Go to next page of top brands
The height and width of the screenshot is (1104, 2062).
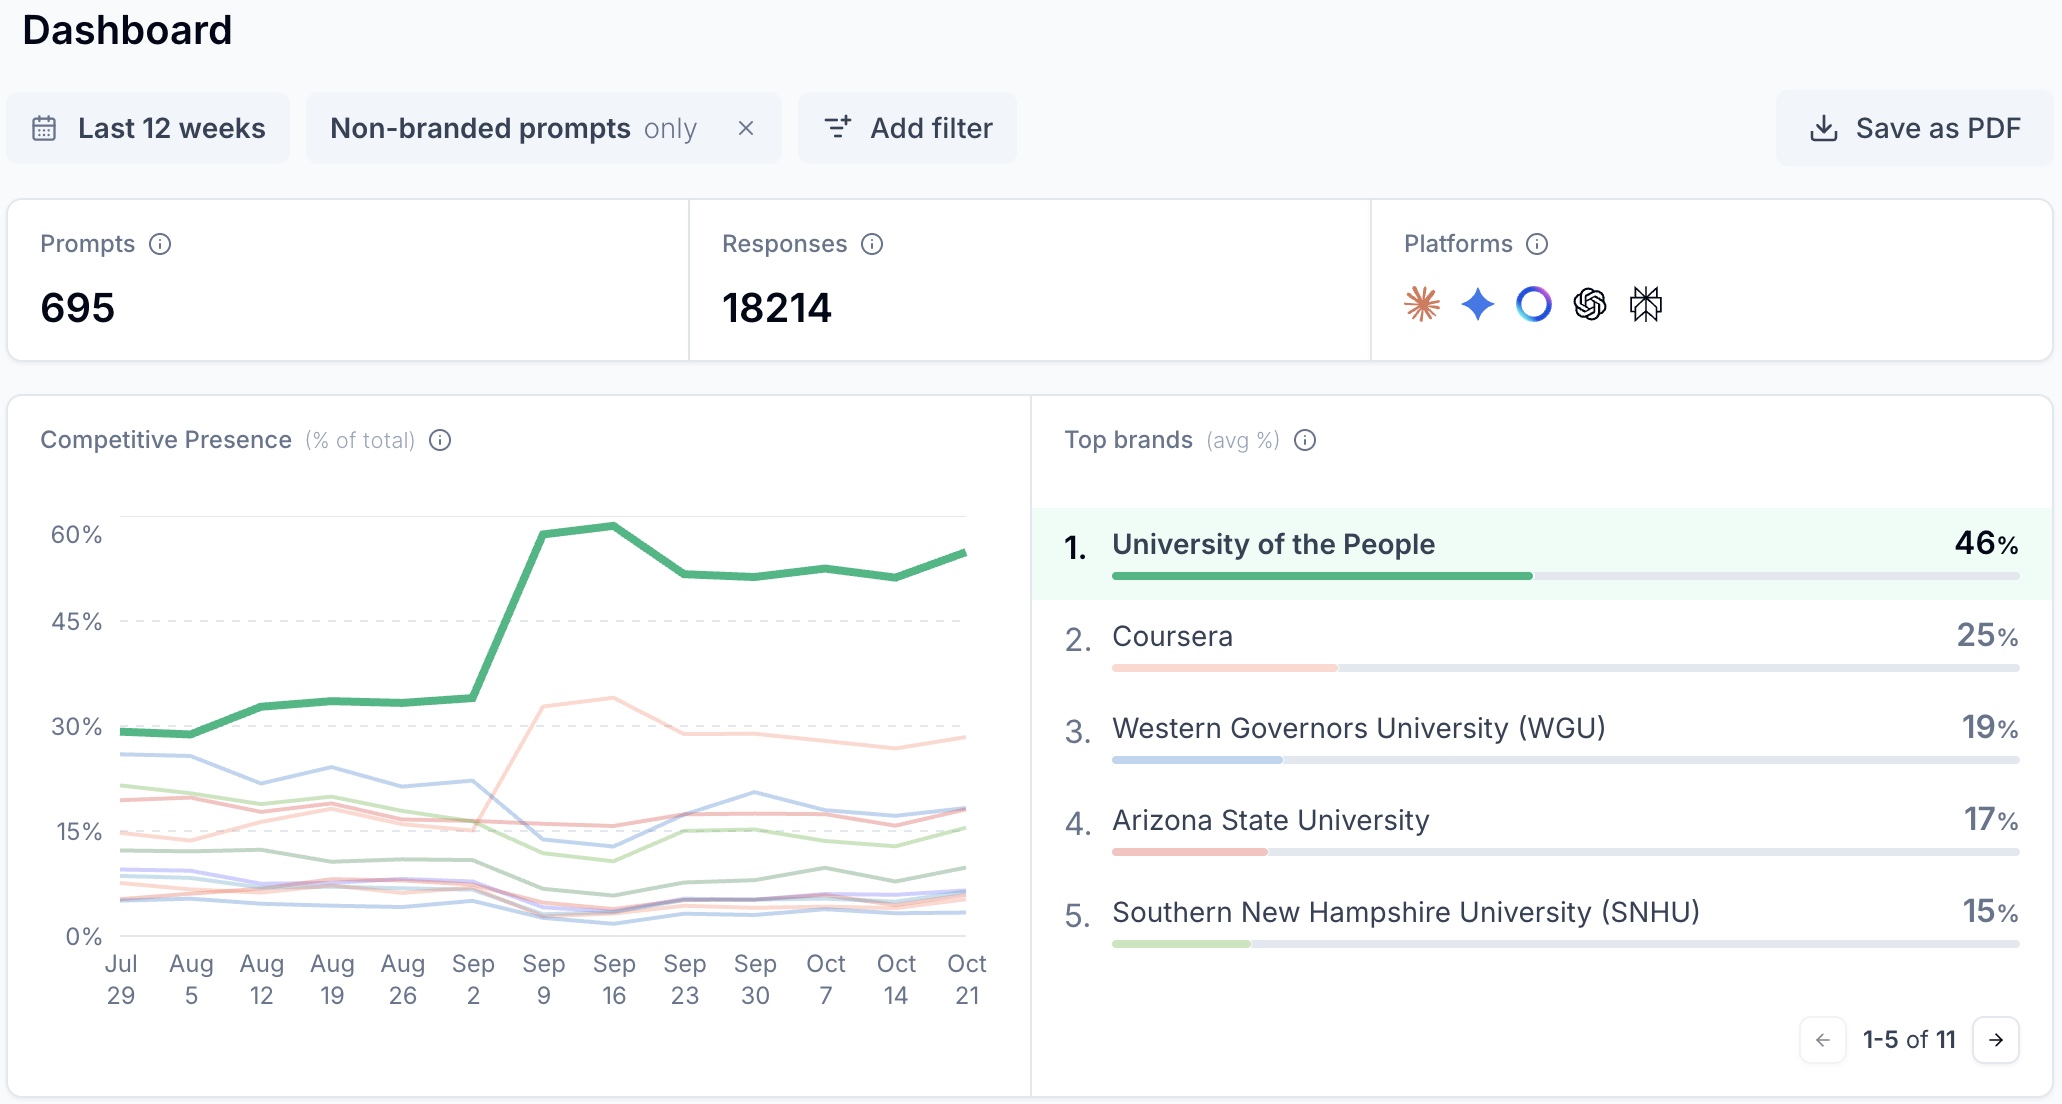pyautogui.click(x=1996, y=1040)
